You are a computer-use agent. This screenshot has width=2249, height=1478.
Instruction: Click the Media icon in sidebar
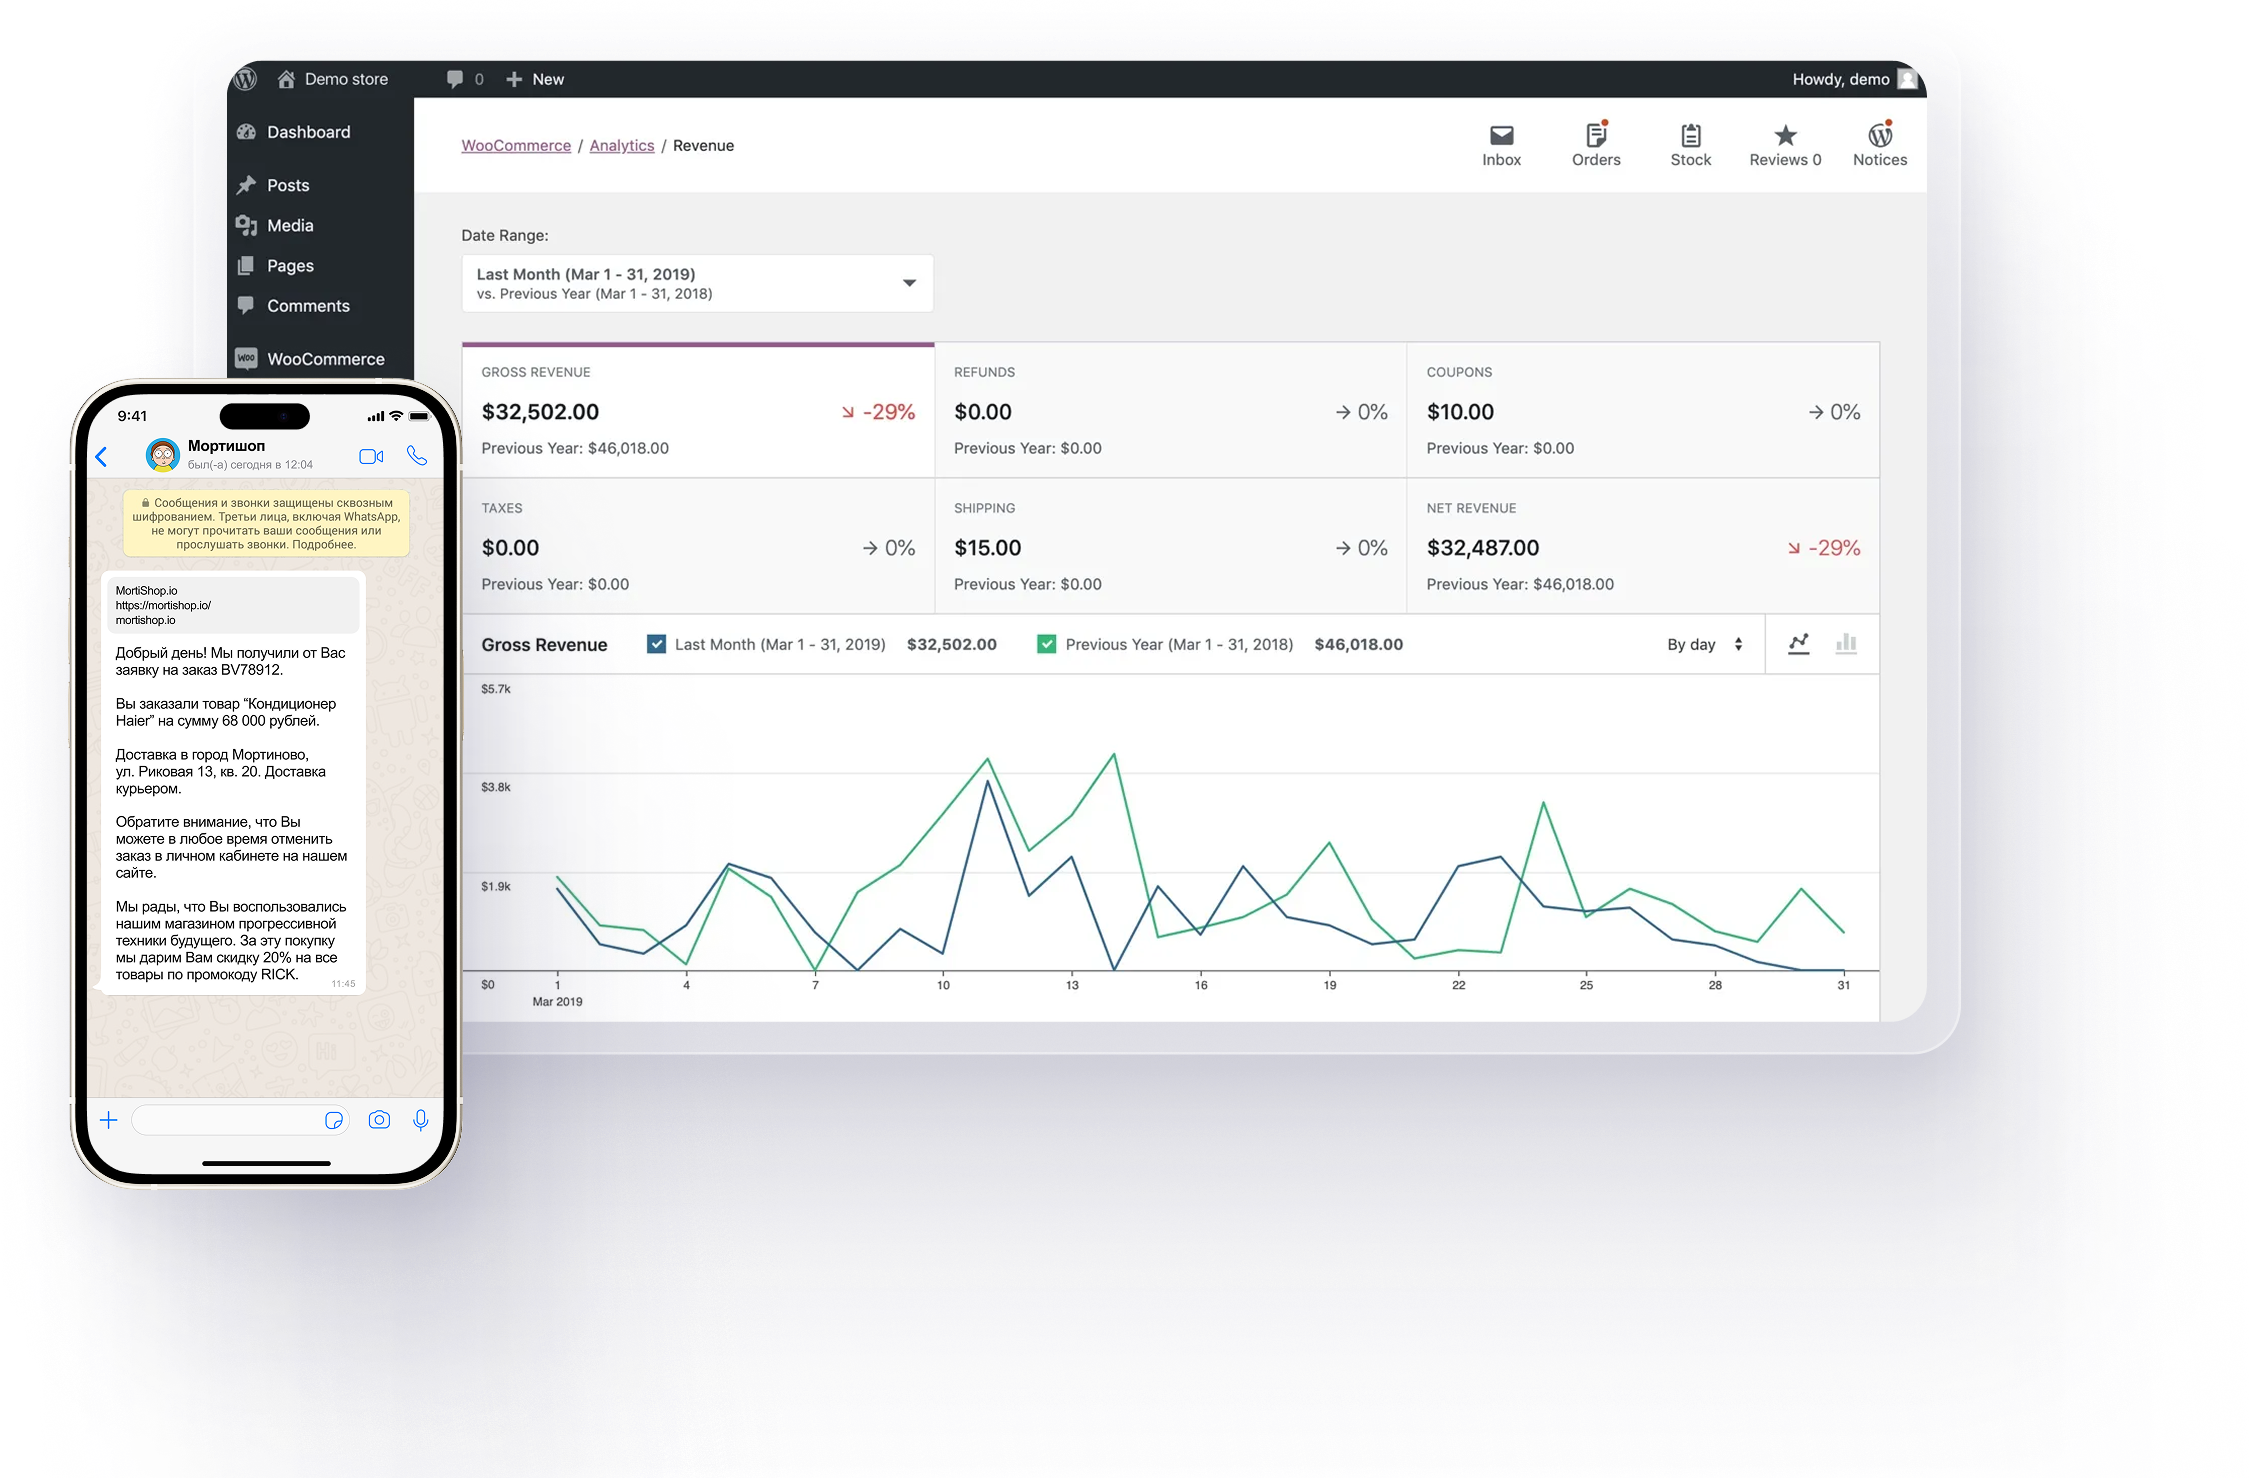(246, 225)
